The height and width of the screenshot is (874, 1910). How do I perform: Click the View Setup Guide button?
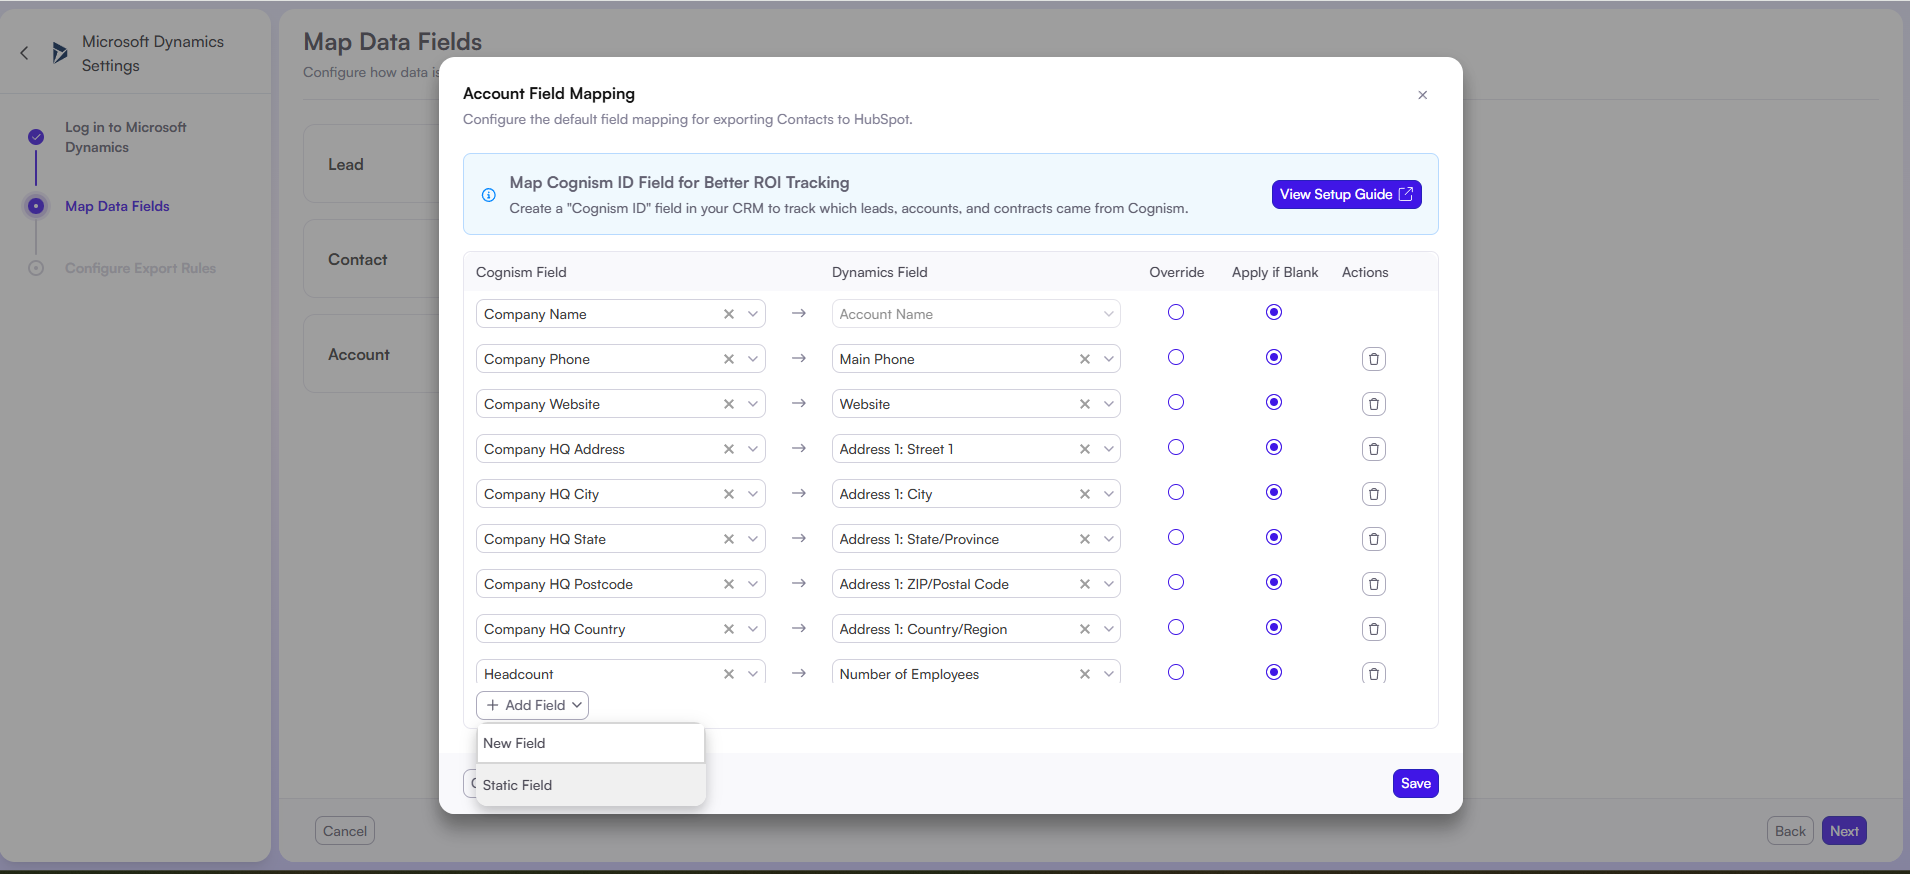tap(1346, 194)
